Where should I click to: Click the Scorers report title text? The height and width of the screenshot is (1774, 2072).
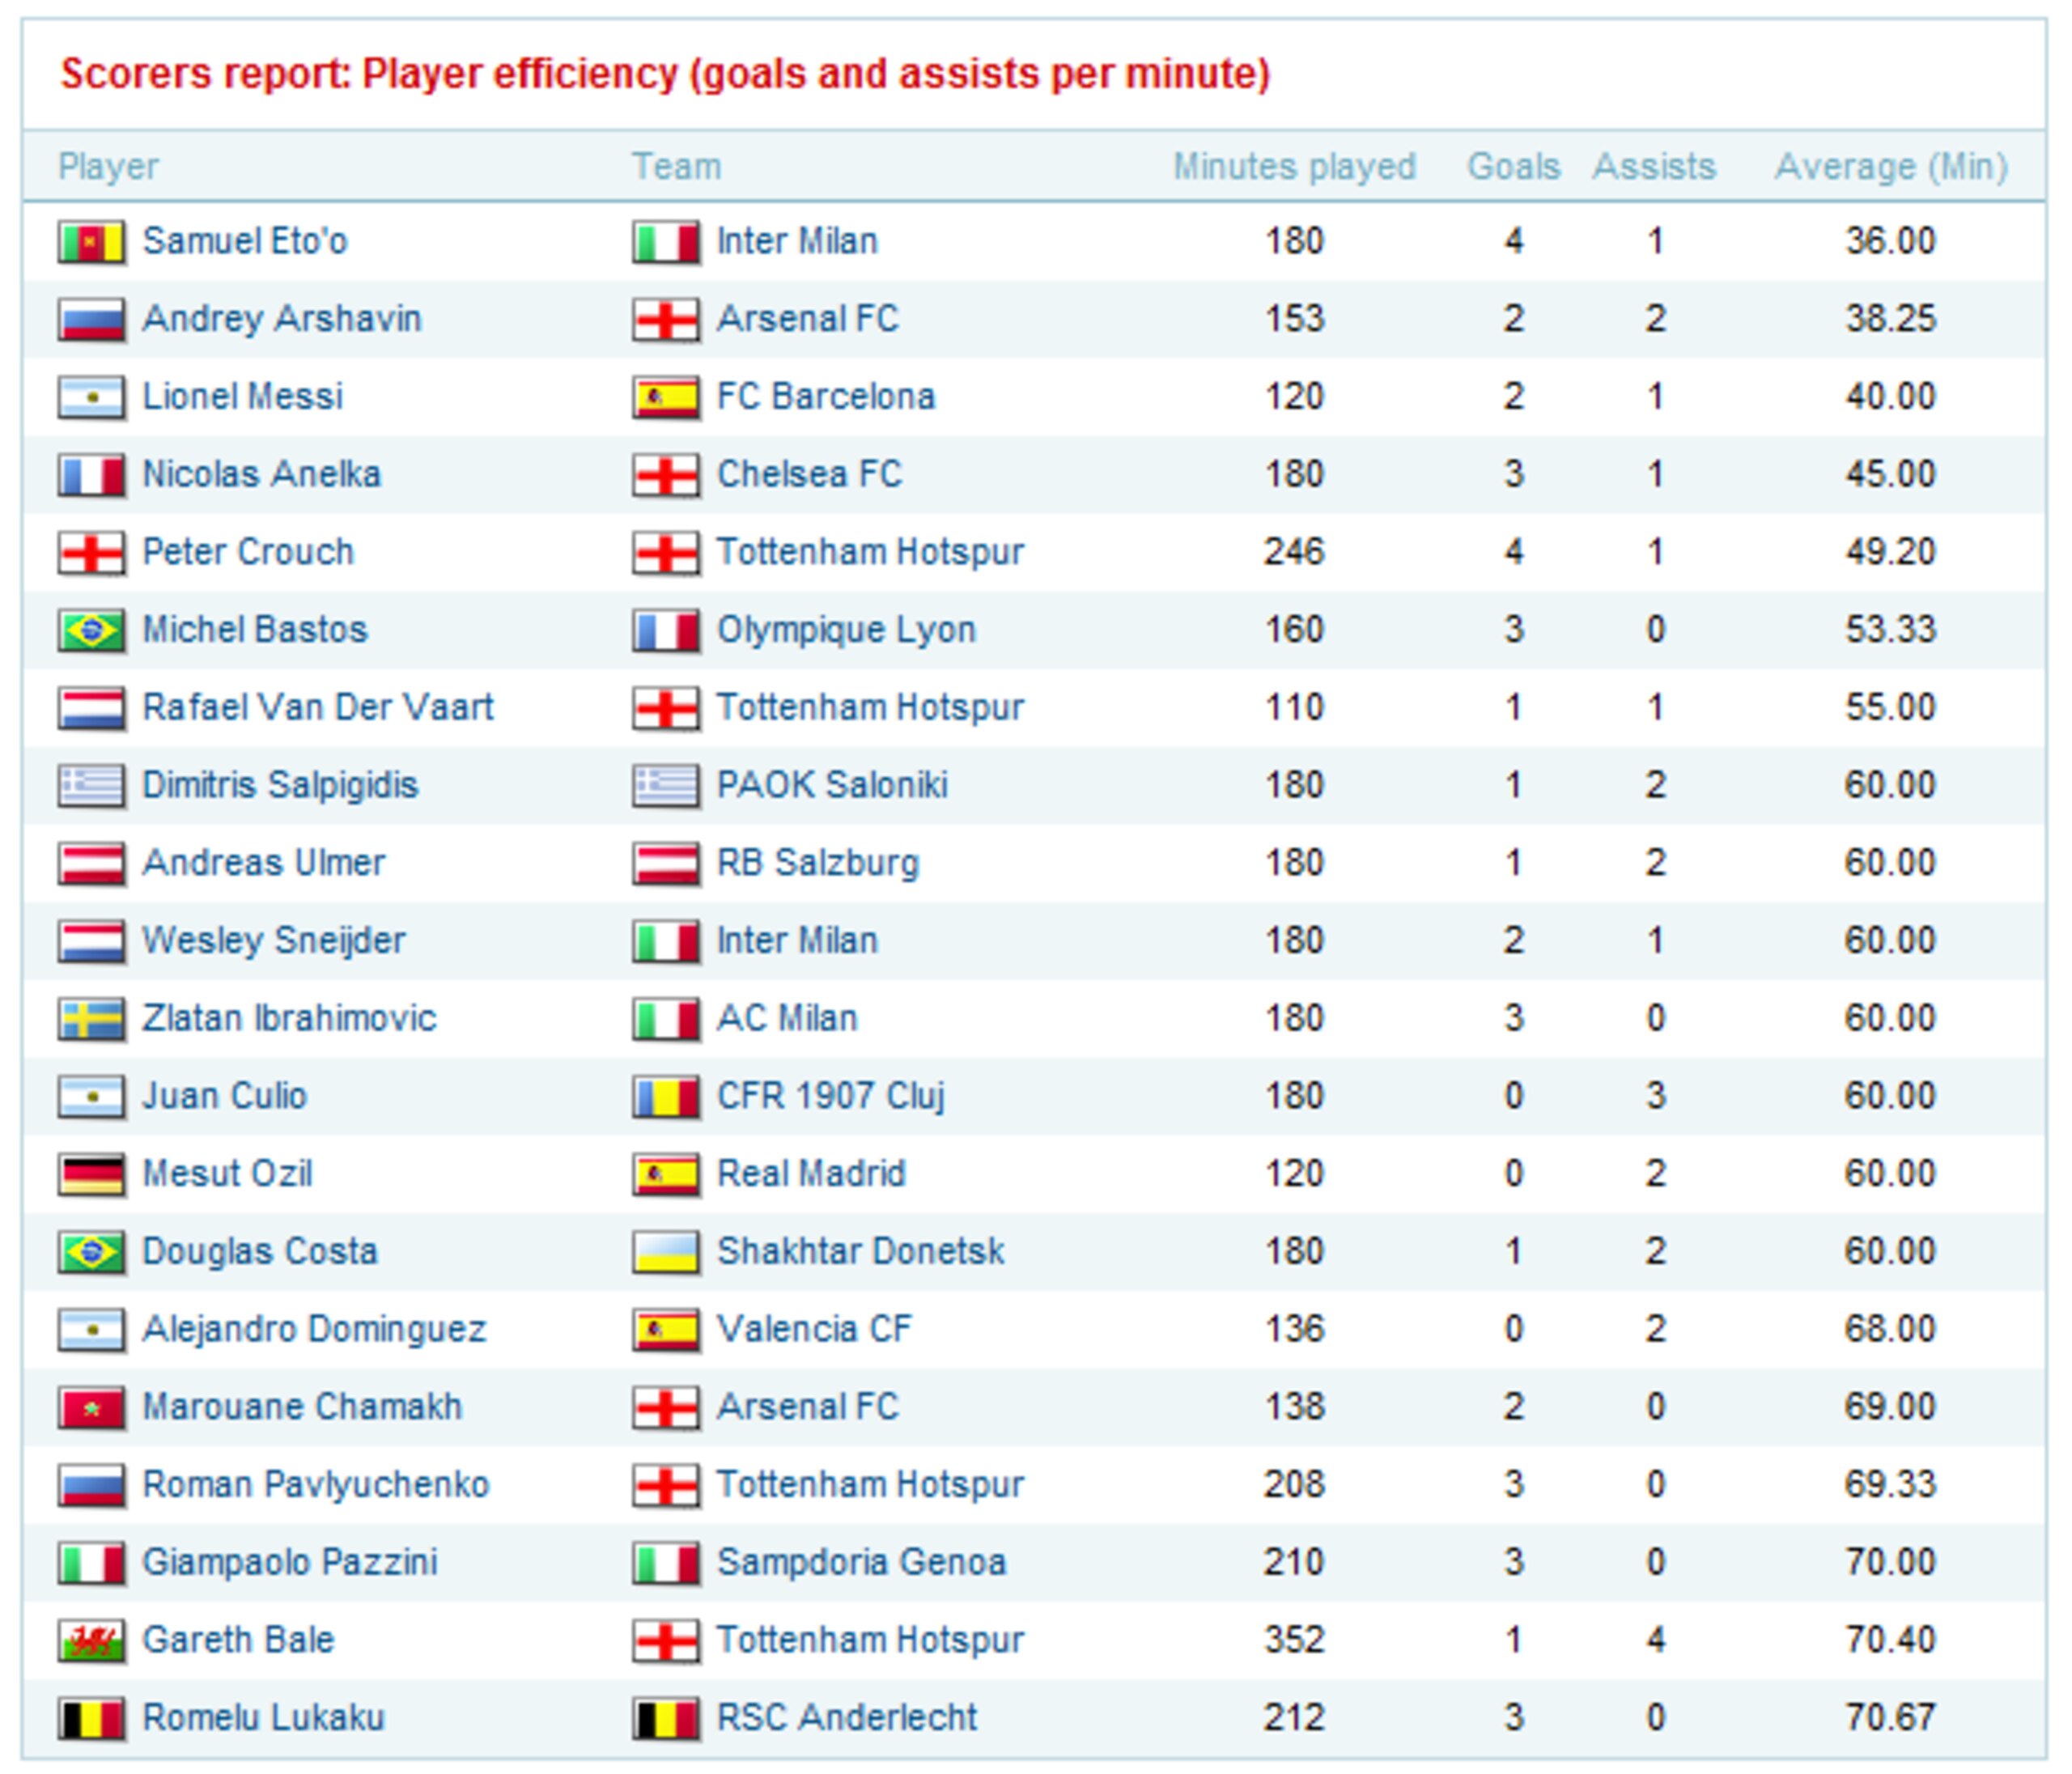(x=665, y=74)
